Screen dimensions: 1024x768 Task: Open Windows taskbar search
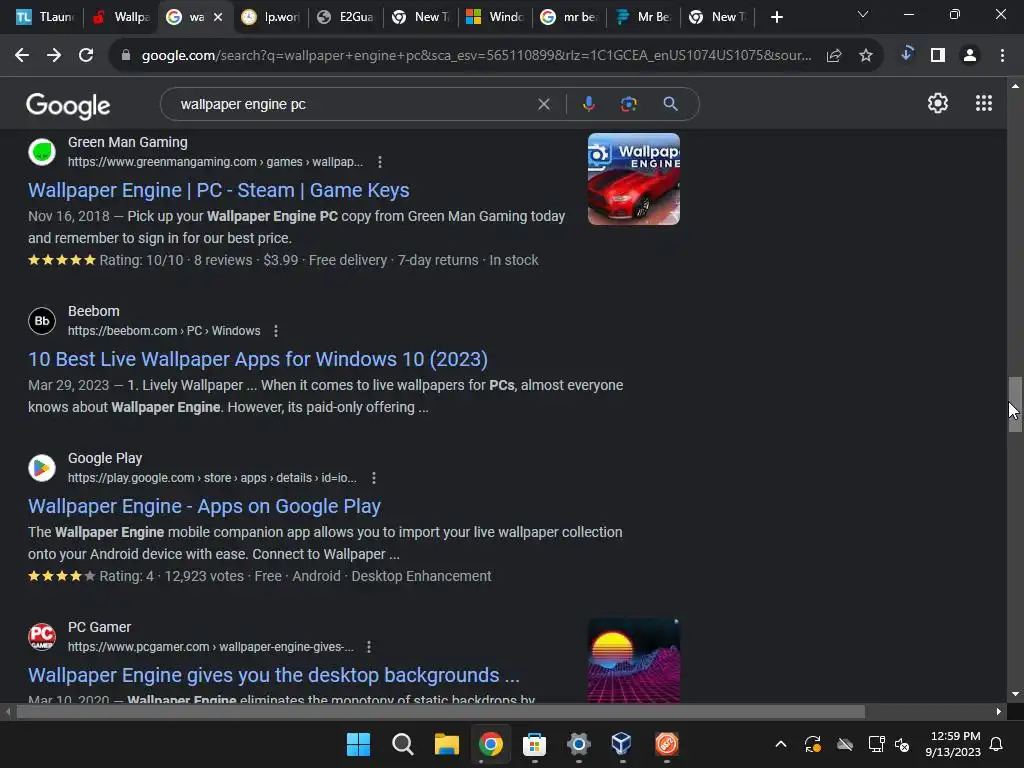402,744
